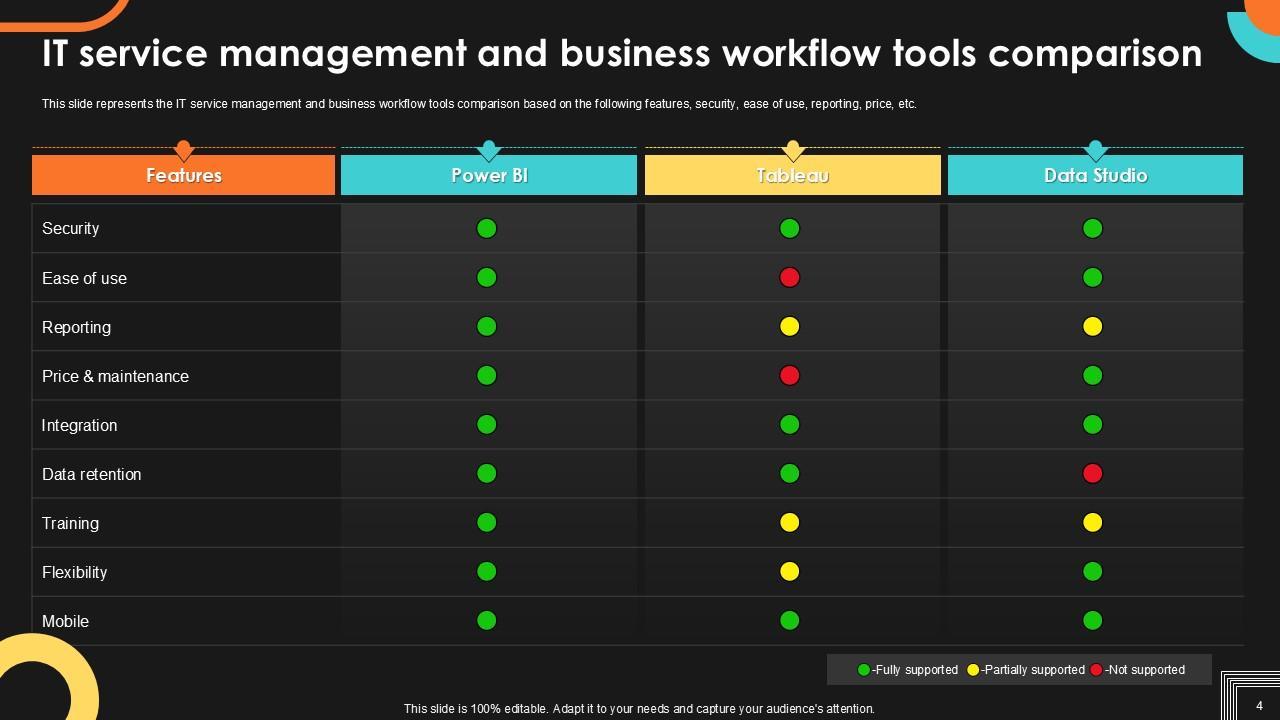Click the Data Studio Integration status dot
Image resolution: width=1280 pixels, height=720 pixels.
(x=1092, y=425)
